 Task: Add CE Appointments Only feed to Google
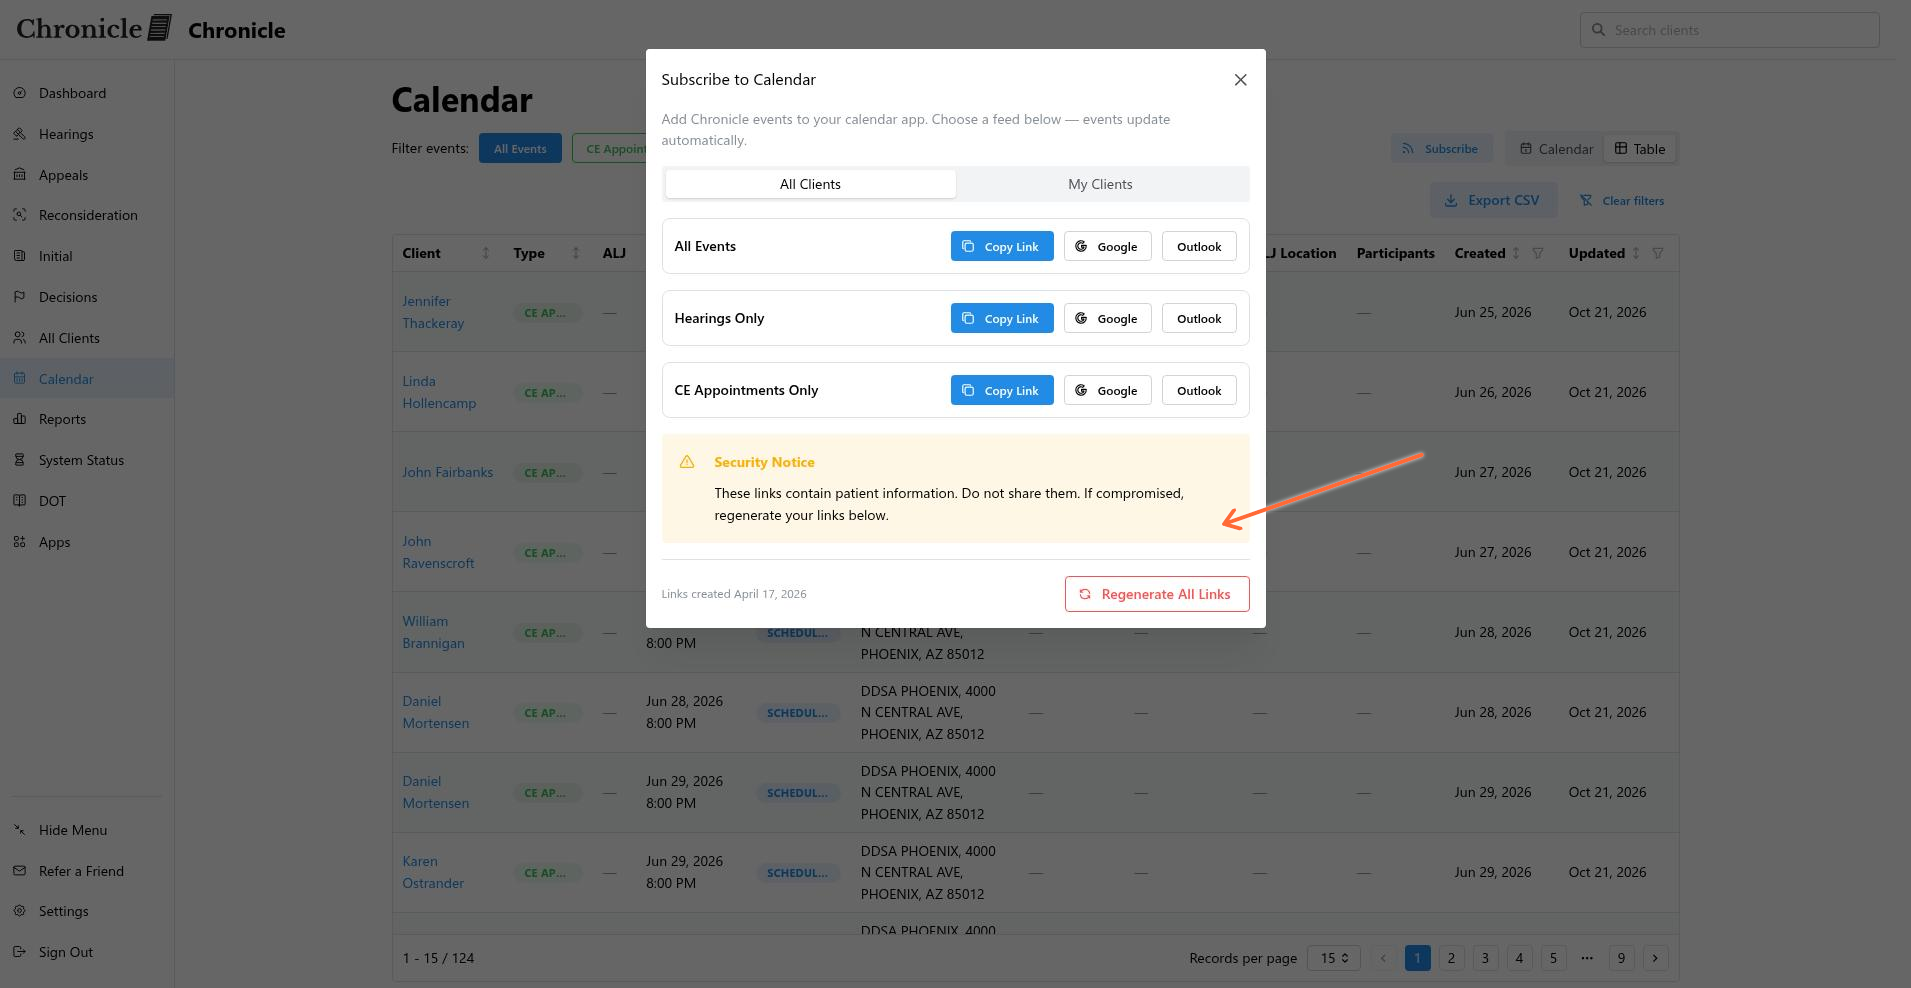(1107, 390)
